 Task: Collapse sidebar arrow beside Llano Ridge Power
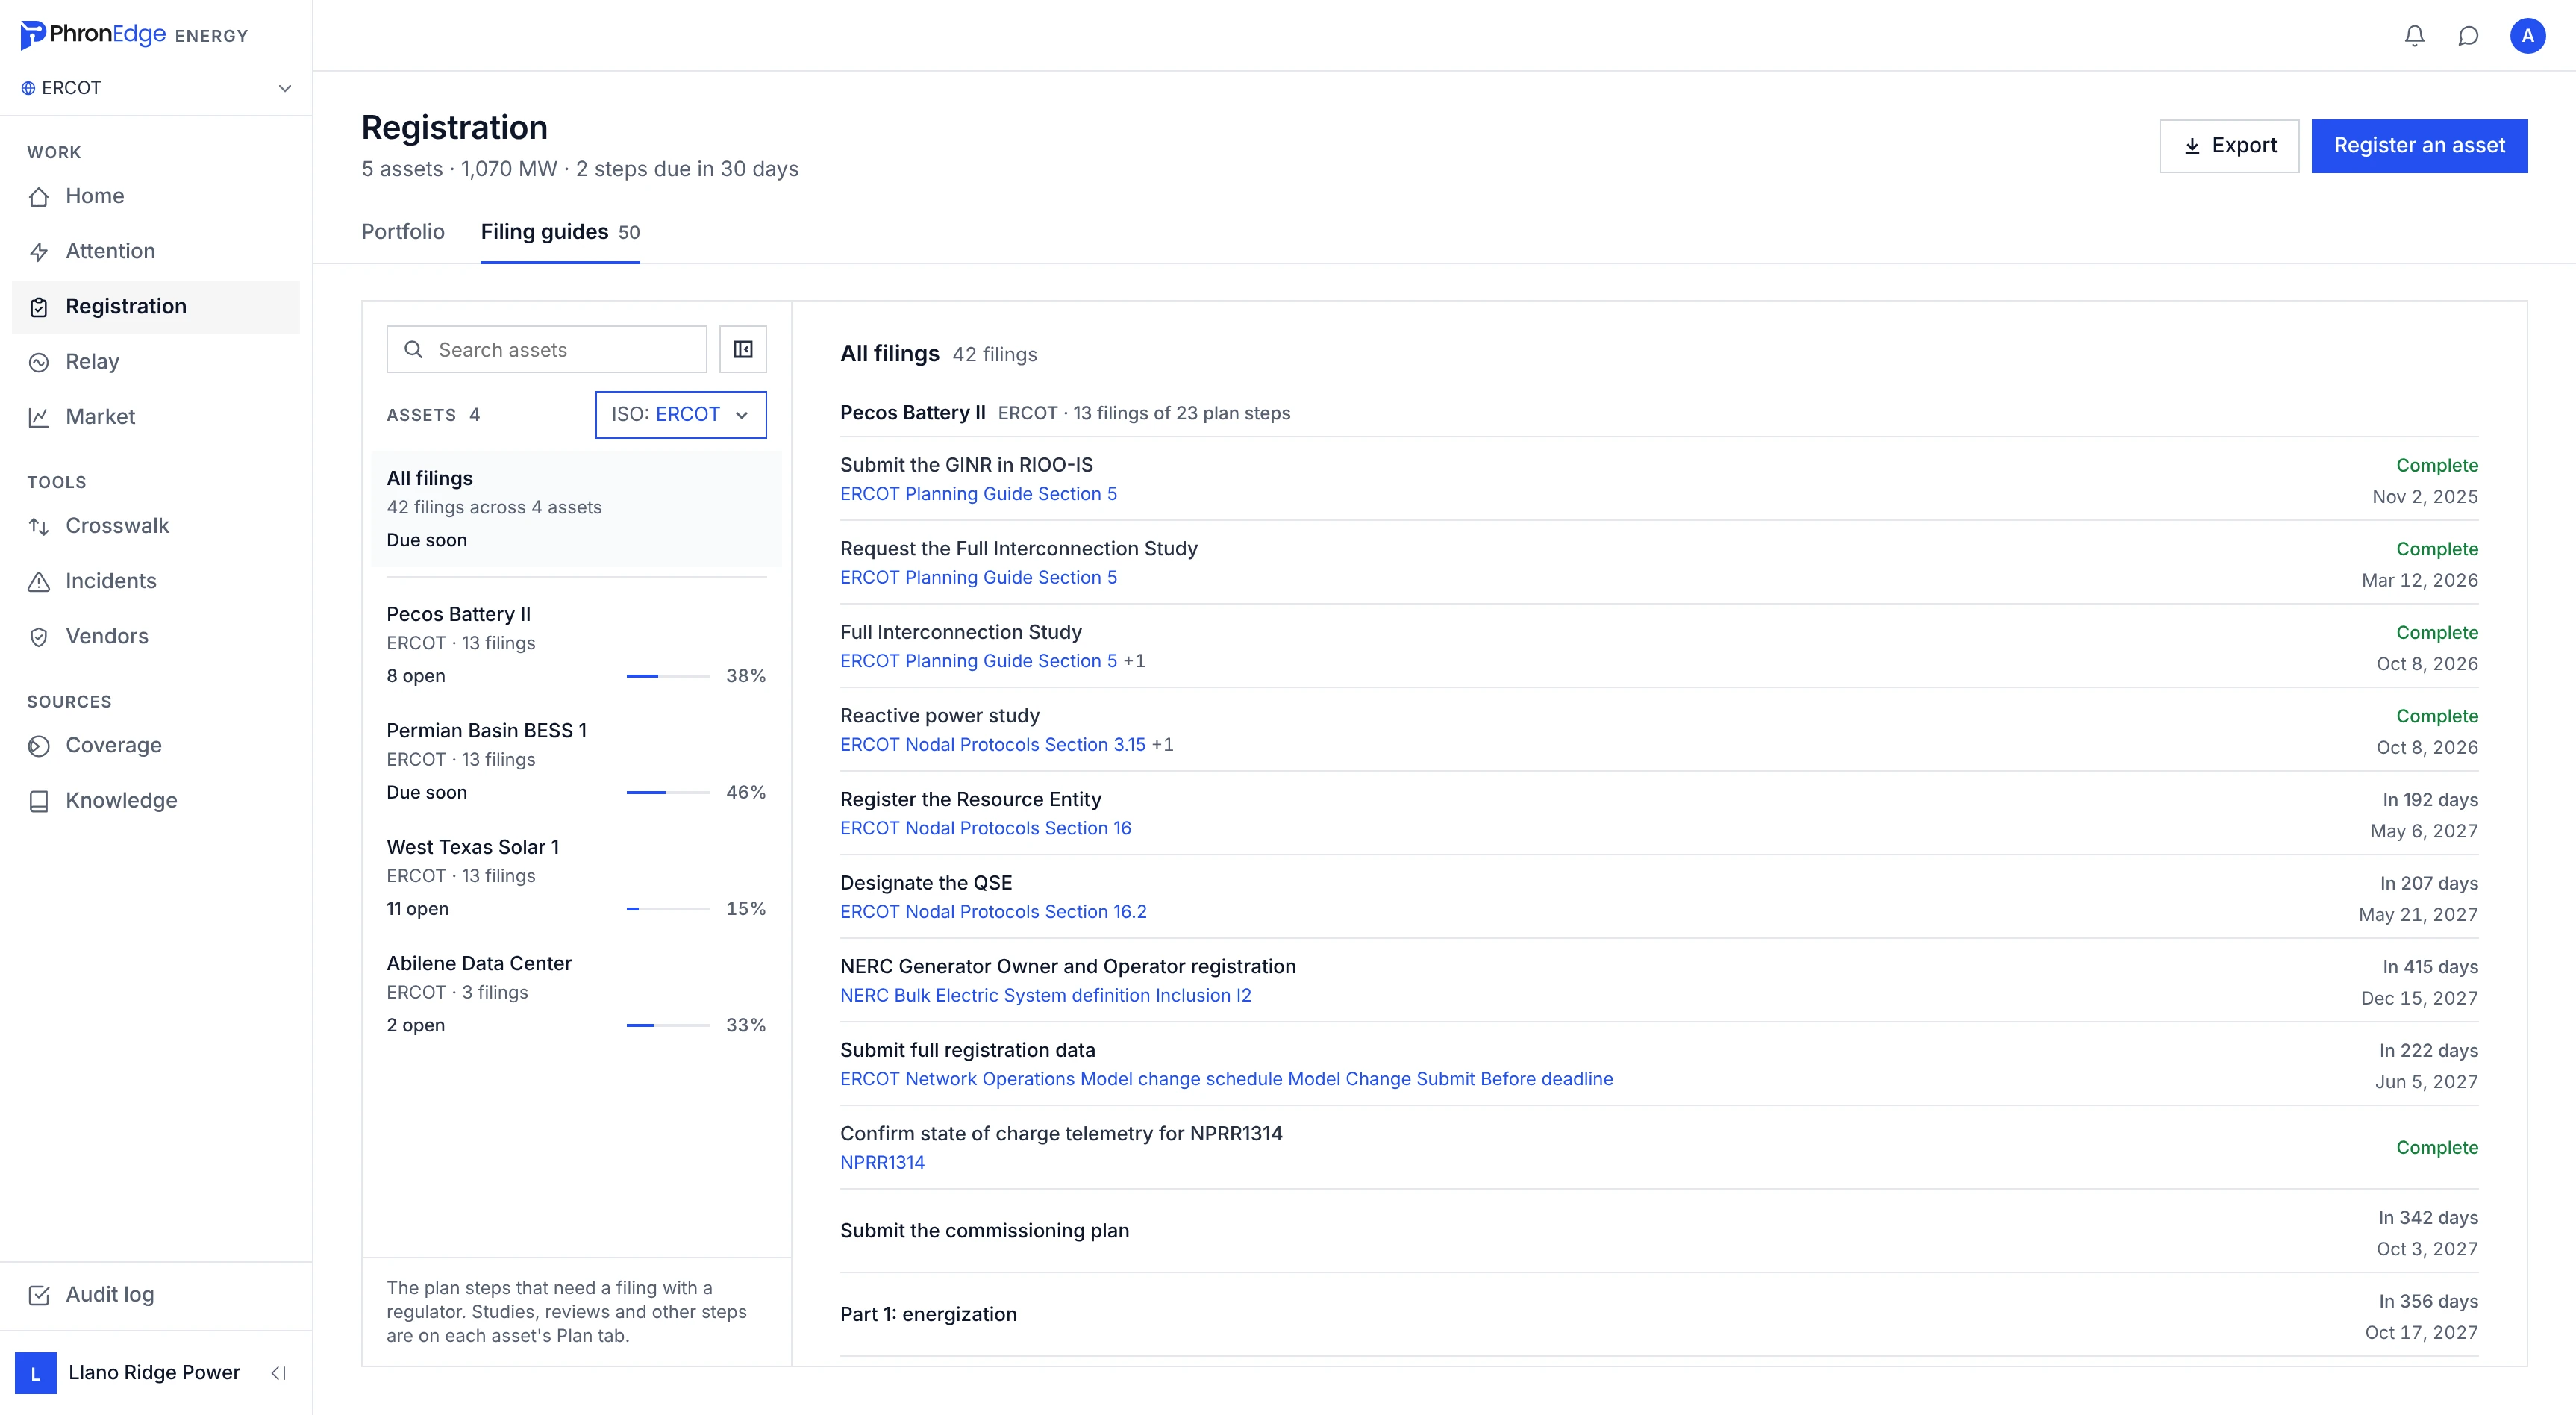(279, 1373)
